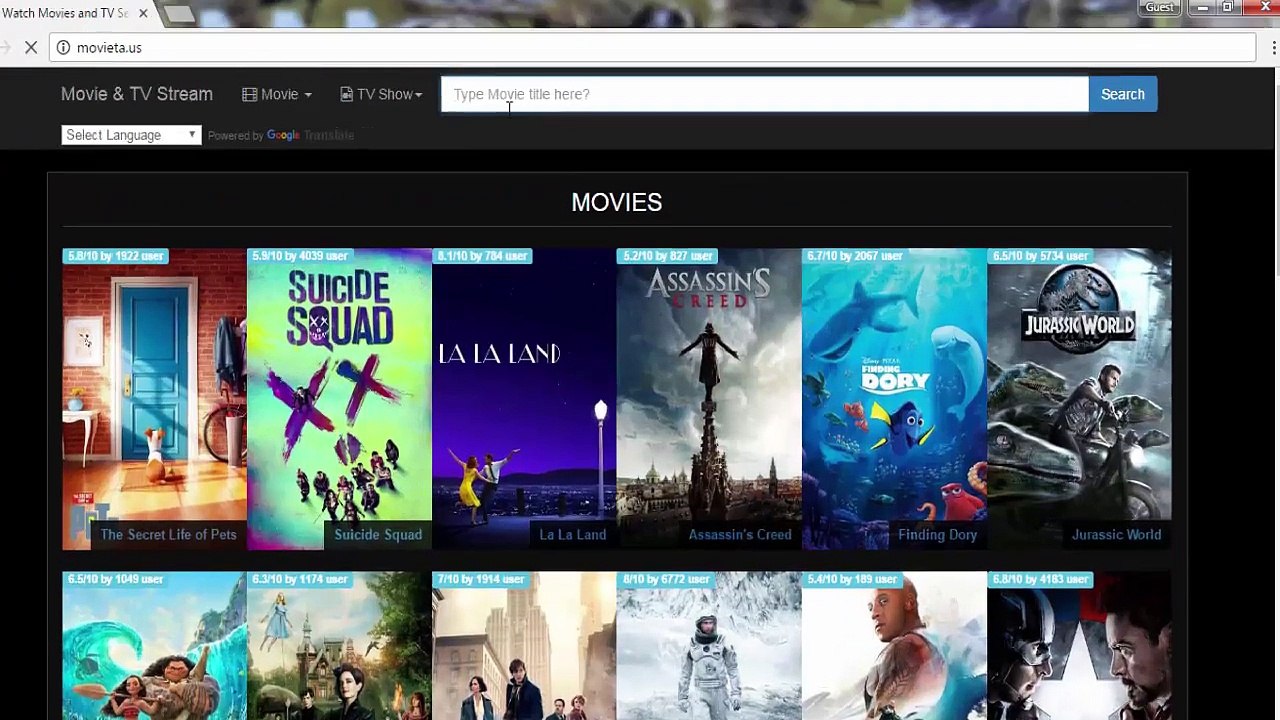
Task: Follow the Google Translate logo link
Action: click(x=310, y=135)
